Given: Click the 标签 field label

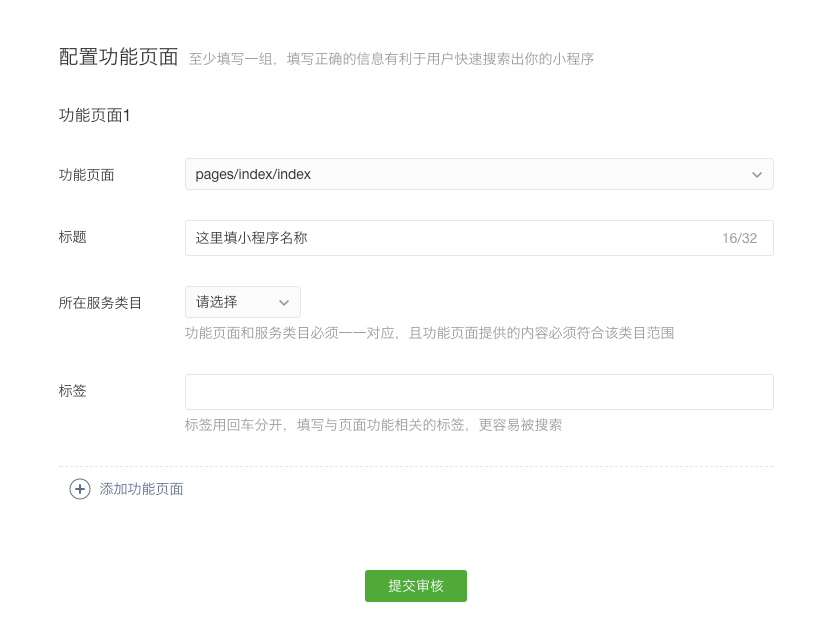Looking at the screenshot, I should click(72, 391).
